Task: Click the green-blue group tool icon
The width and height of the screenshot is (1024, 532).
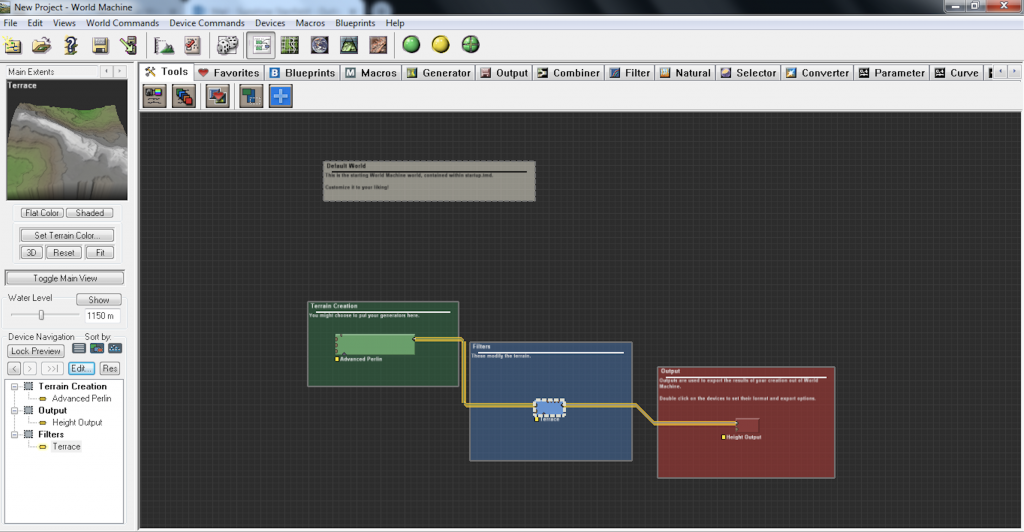Action: tap(251, 96)
